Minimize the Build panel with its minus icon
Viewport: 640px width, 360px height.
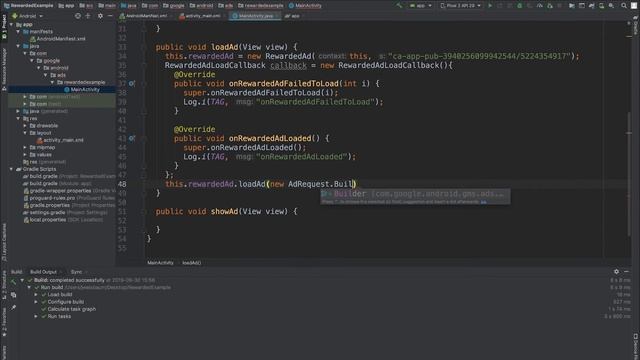[626, 271]
